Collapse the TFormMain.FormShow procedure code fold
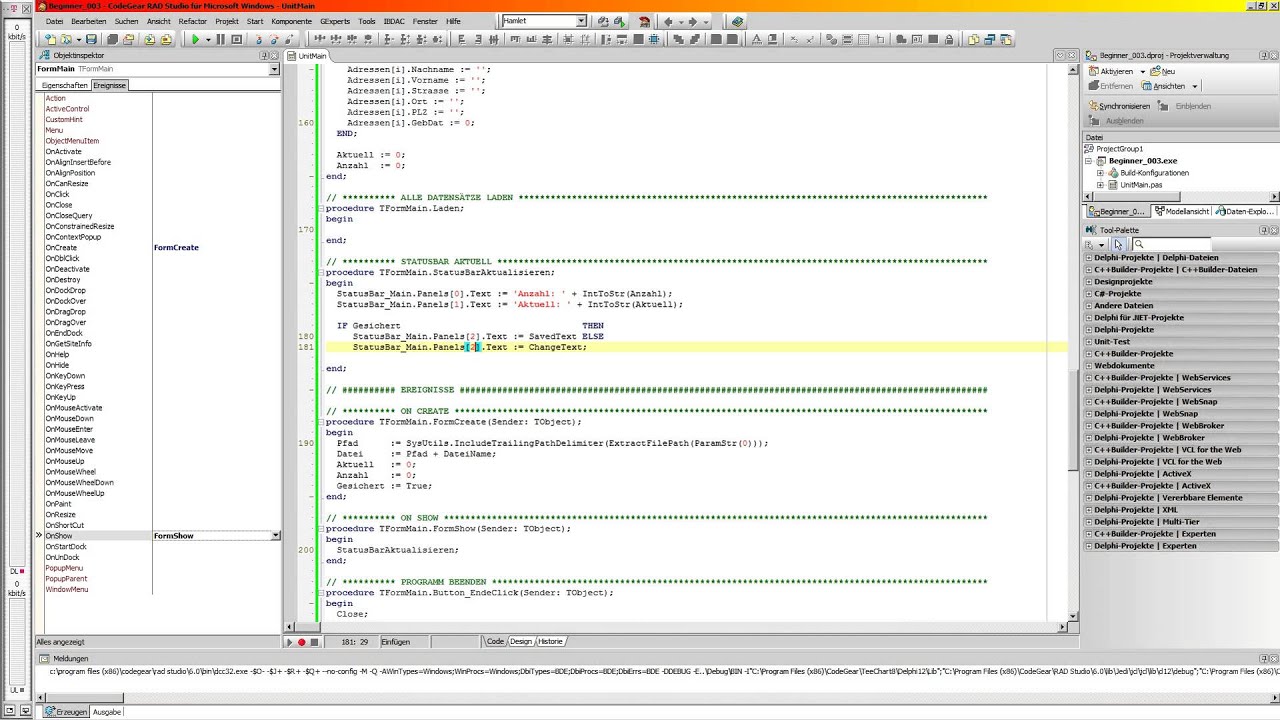Screen dimensions: 1280x720 (x=320, y=528)
